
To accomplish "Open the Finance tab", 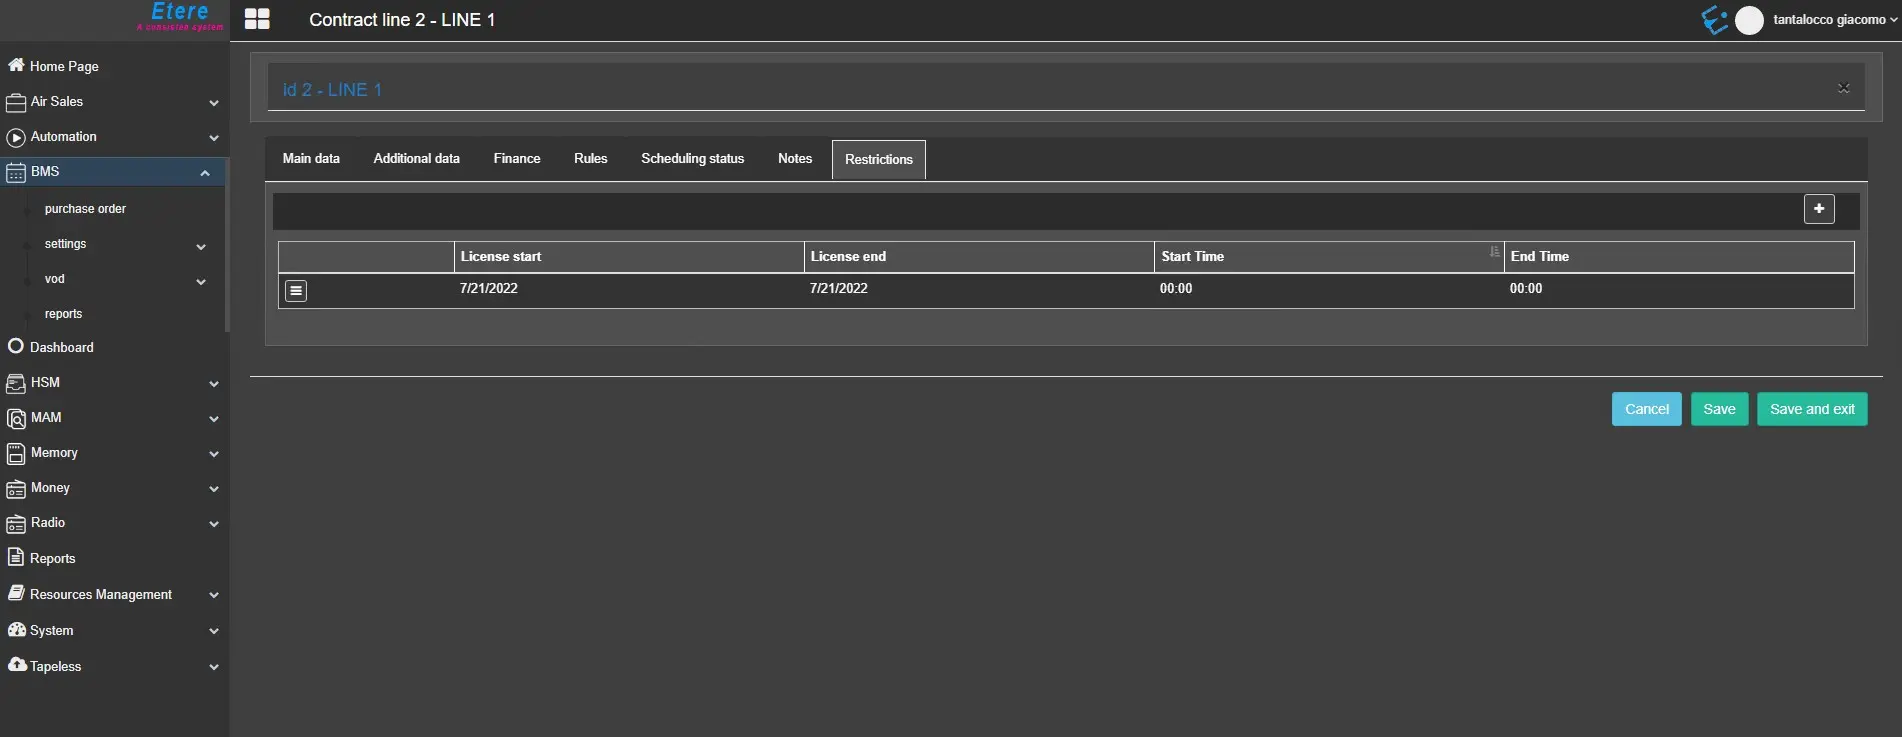I will tap(516, 159).
